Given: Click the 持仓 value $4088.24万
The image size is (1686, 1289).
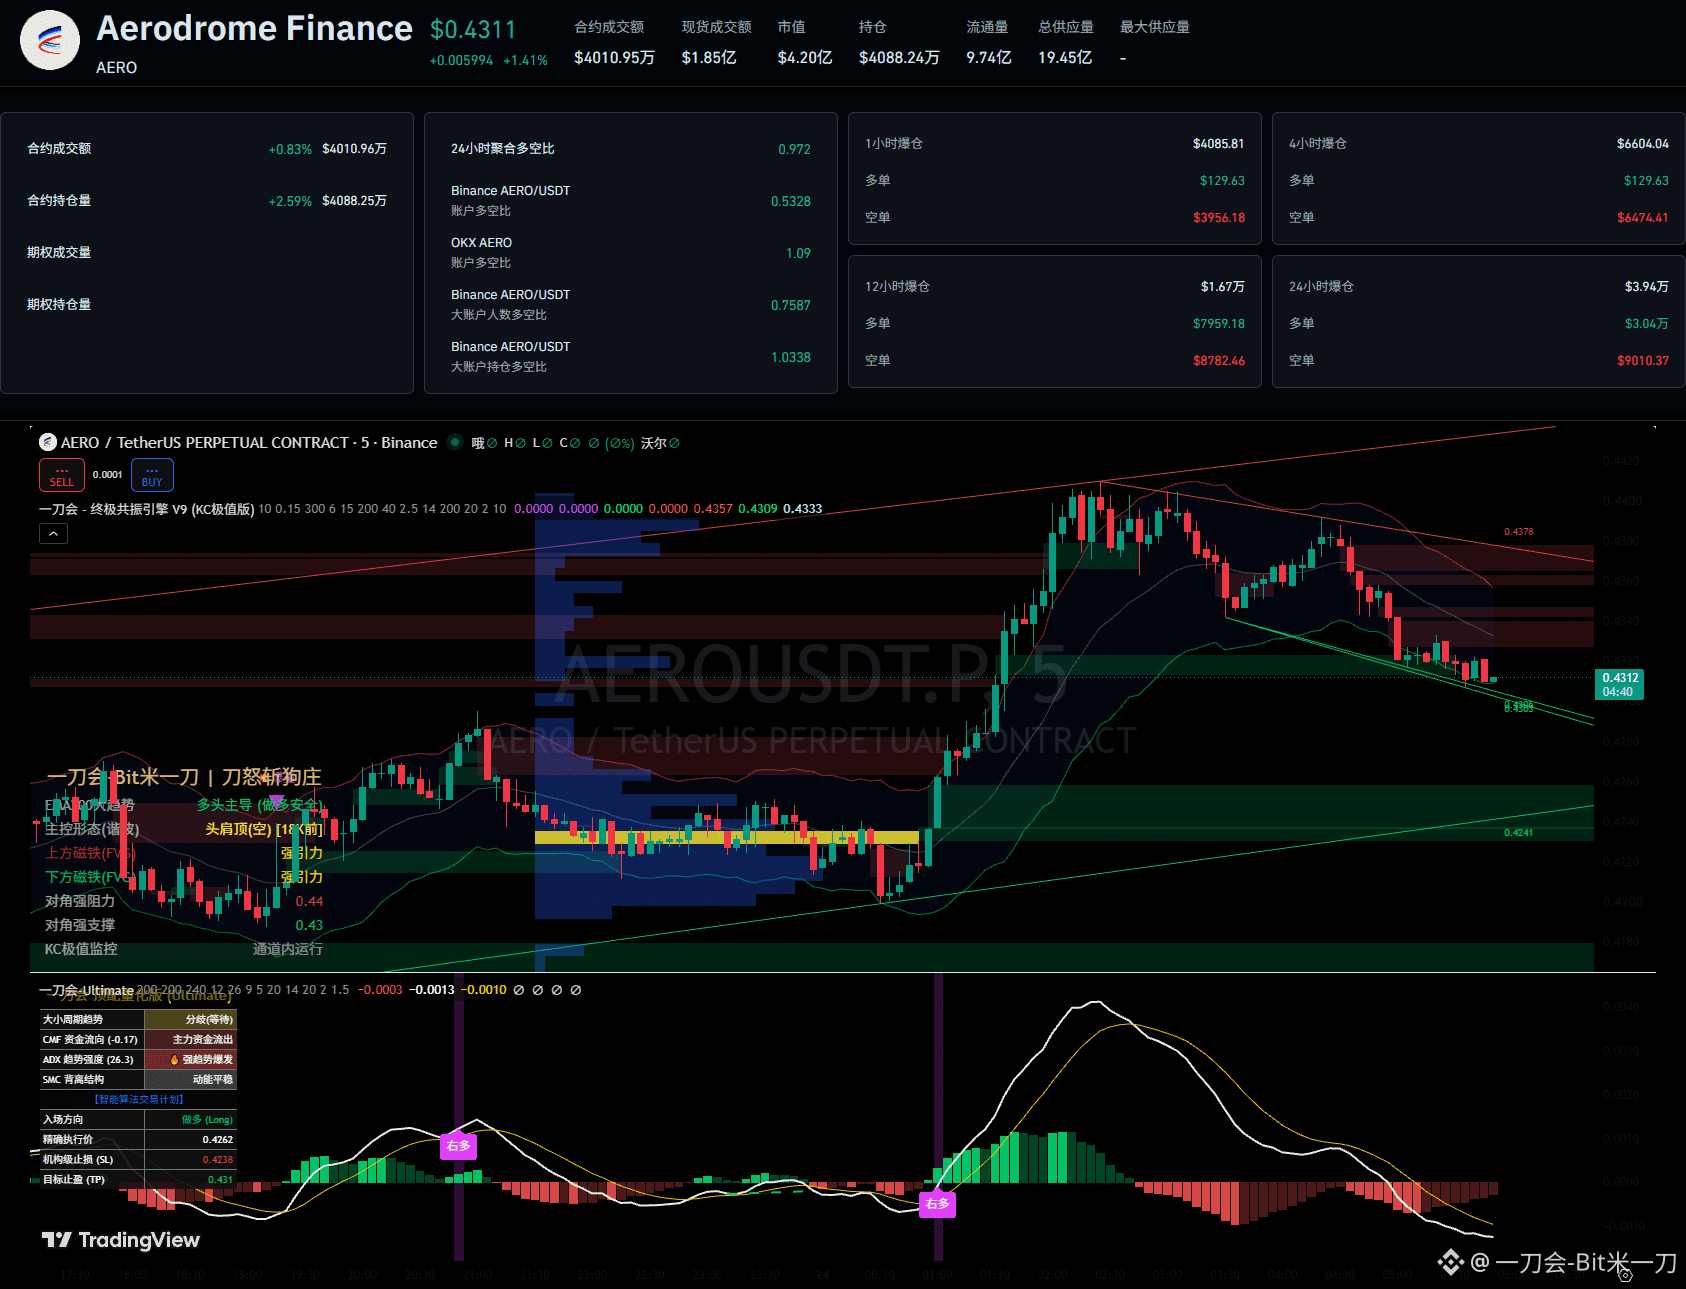Looking at the screenshot, I should 899,58.
